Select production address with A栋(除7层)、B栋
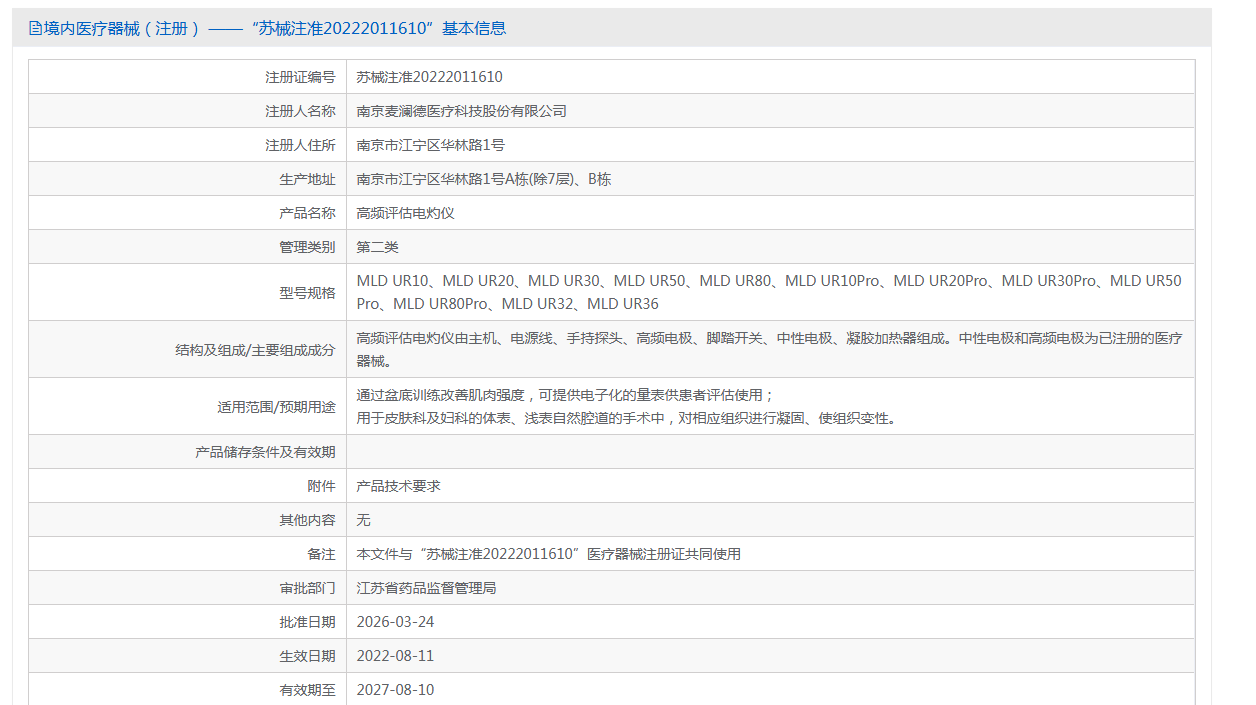This screenshot has width=1256, height=705. click(x=484, y=179)
